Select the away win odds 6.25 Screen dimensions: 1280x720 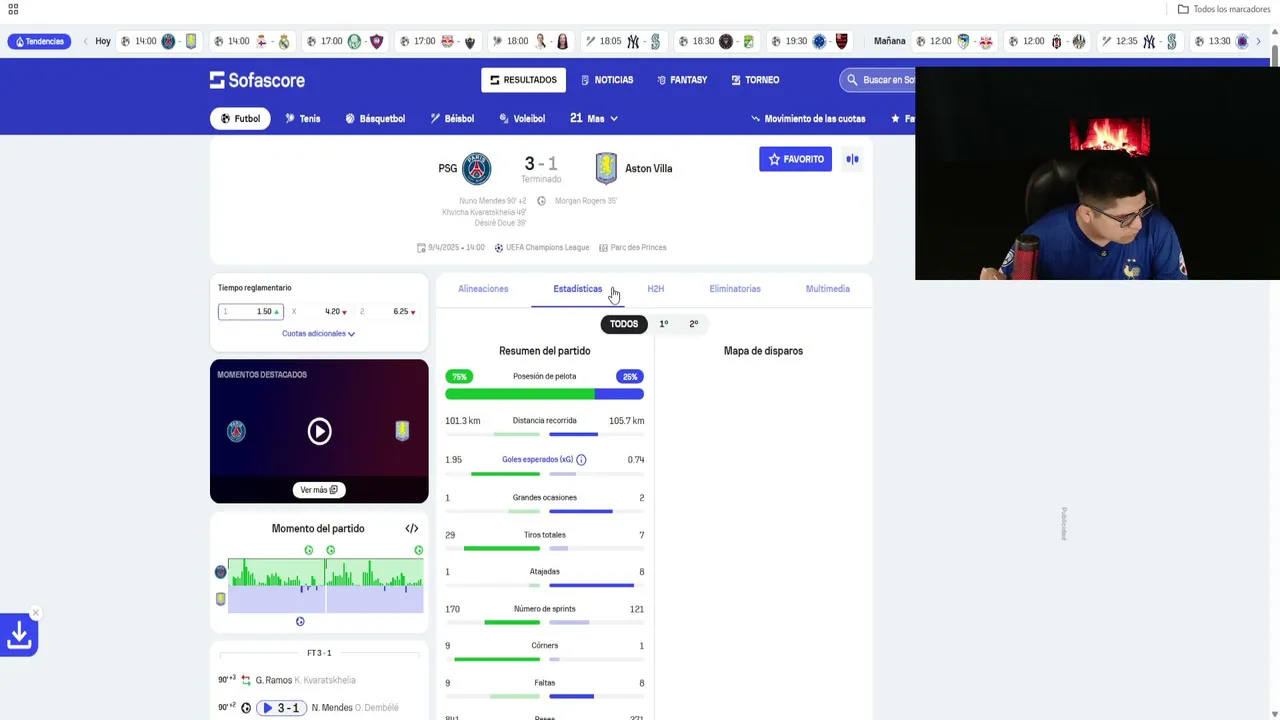[388, 311]
